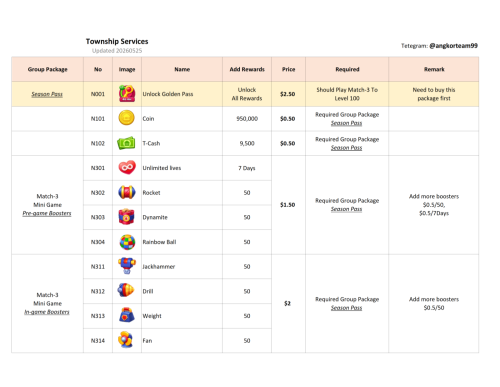Select cell N101

tap(98, 119)
